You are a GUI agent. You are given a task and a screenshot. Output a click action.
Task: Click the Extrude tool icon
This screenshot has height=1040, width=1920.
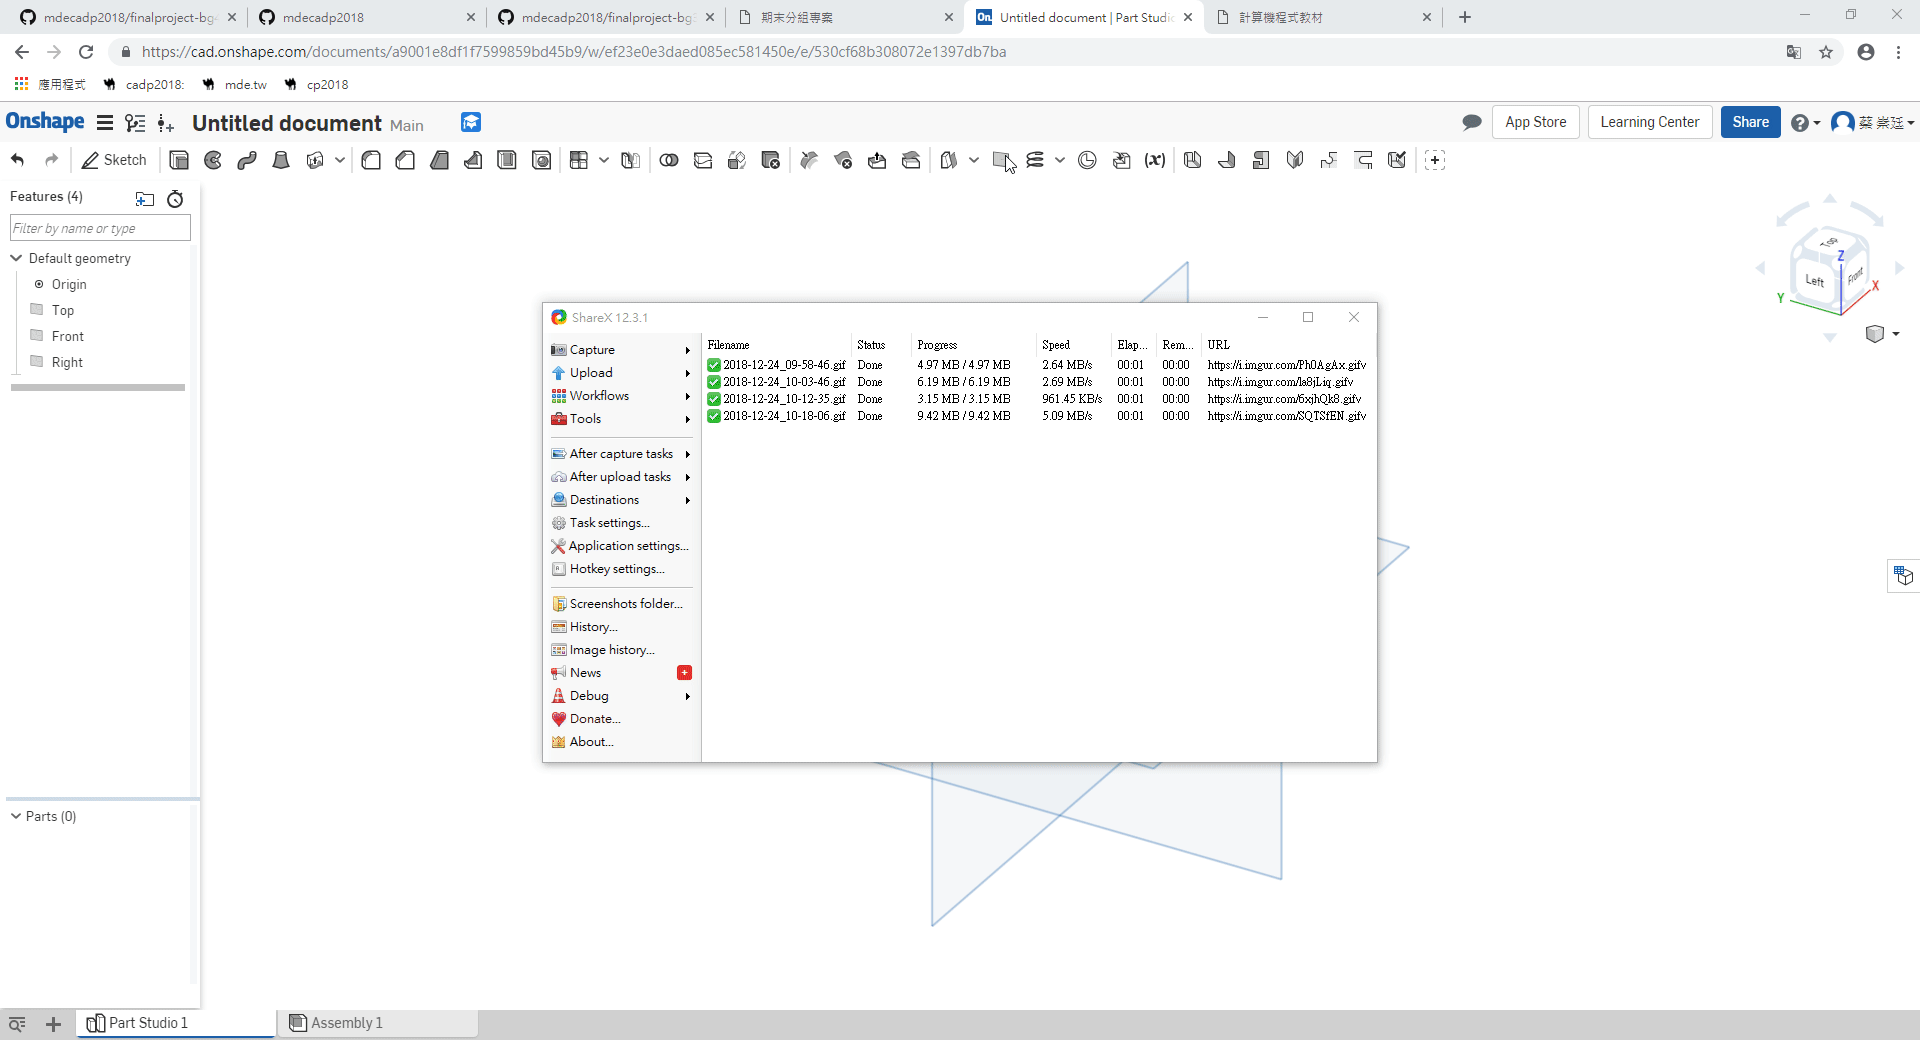[x=179, y=160]
